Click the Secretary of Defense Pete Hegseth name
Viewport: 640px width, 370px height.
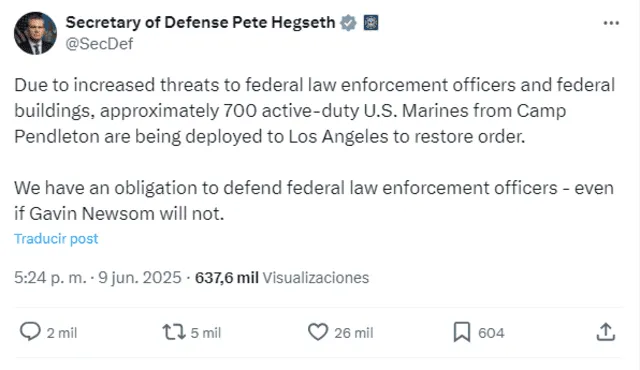tap(200, 22)
